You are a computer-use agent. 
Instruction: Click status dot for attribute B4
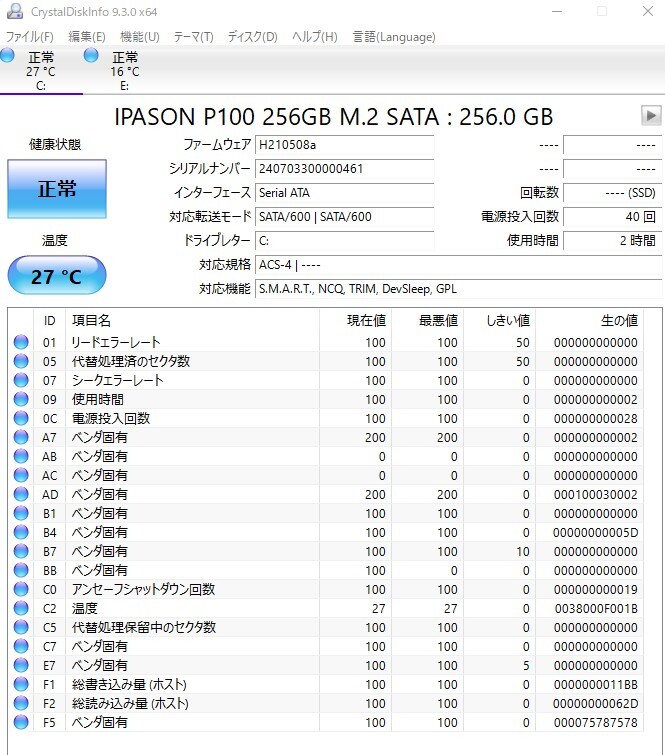coord(21,533)
